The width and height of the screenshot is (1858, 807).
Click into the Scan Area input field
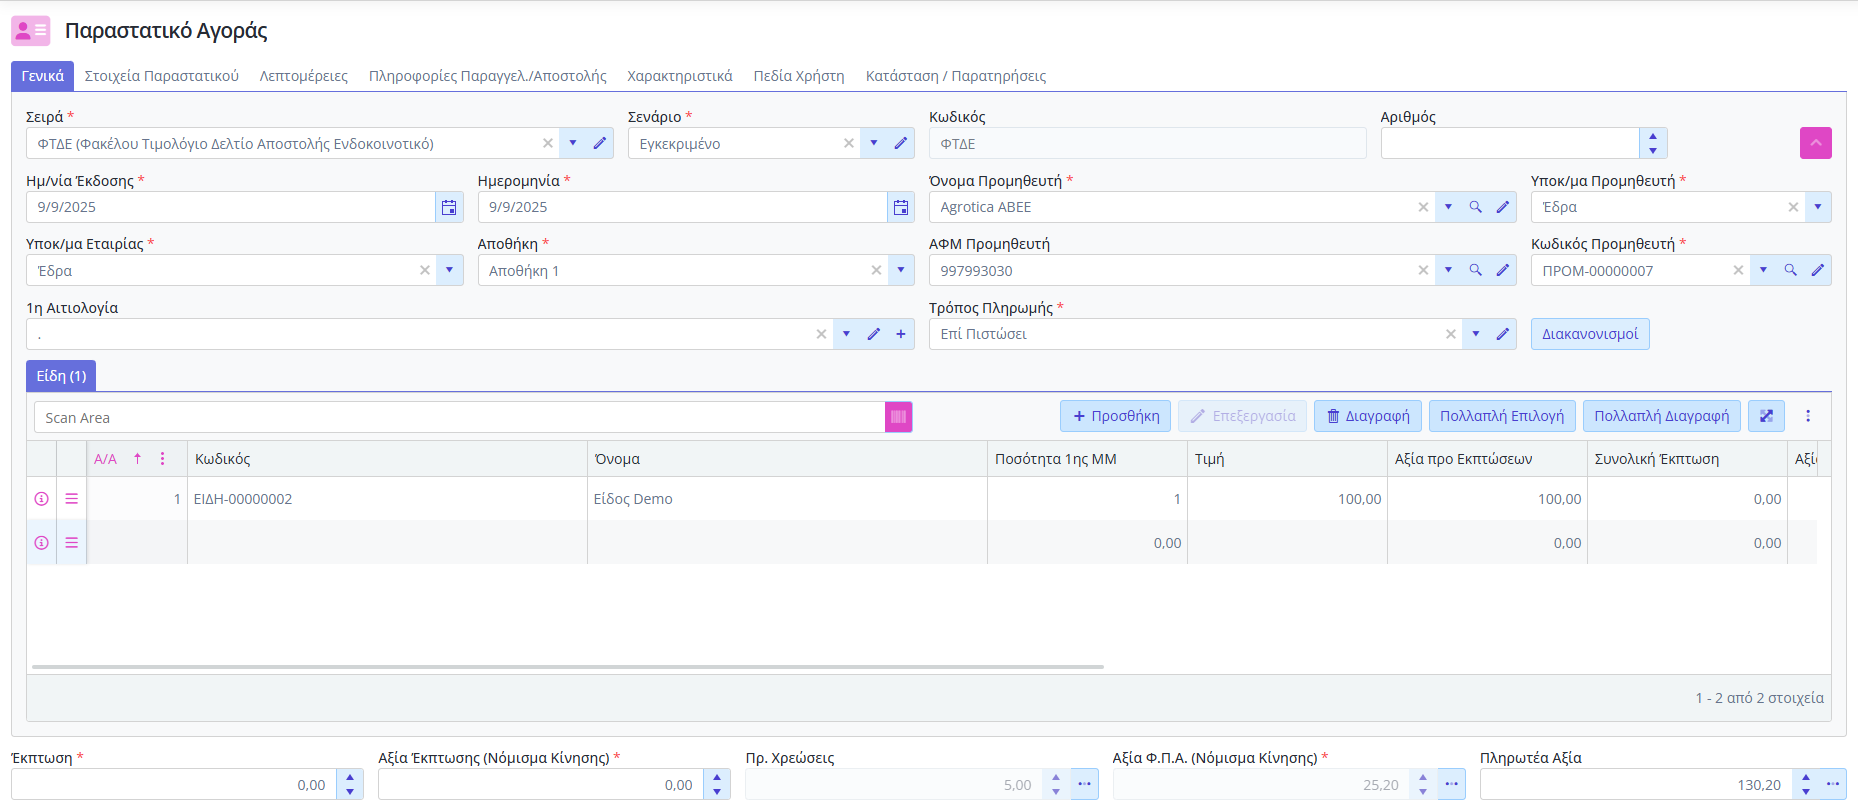tap(460, 417)
